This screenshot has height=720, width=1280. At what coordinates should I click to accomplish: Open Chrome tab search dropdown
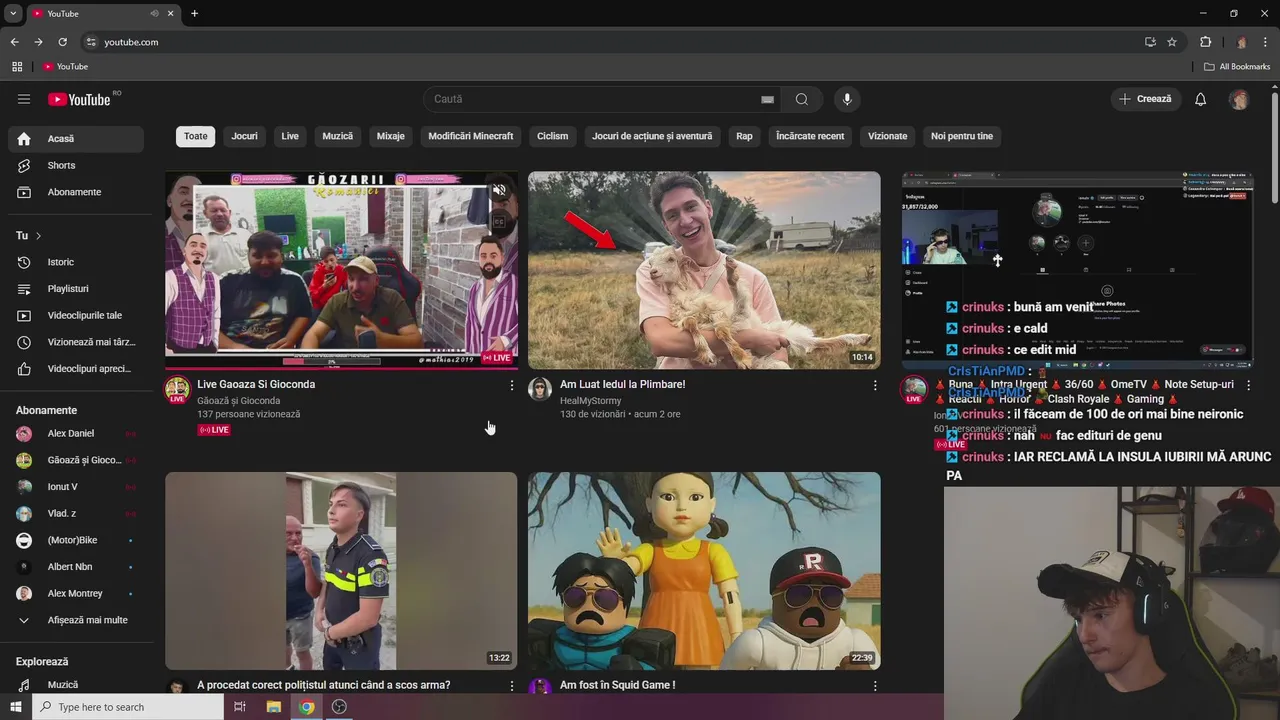click(13, 14)
